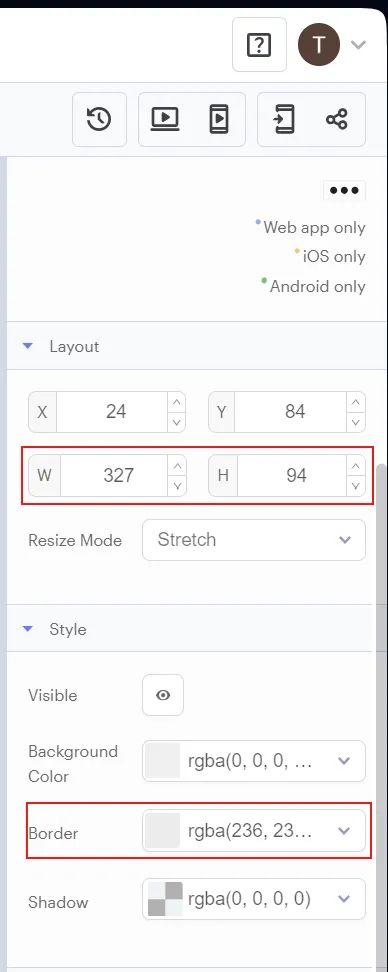
Task: Open version history clock icon
Action: [99, 120]
